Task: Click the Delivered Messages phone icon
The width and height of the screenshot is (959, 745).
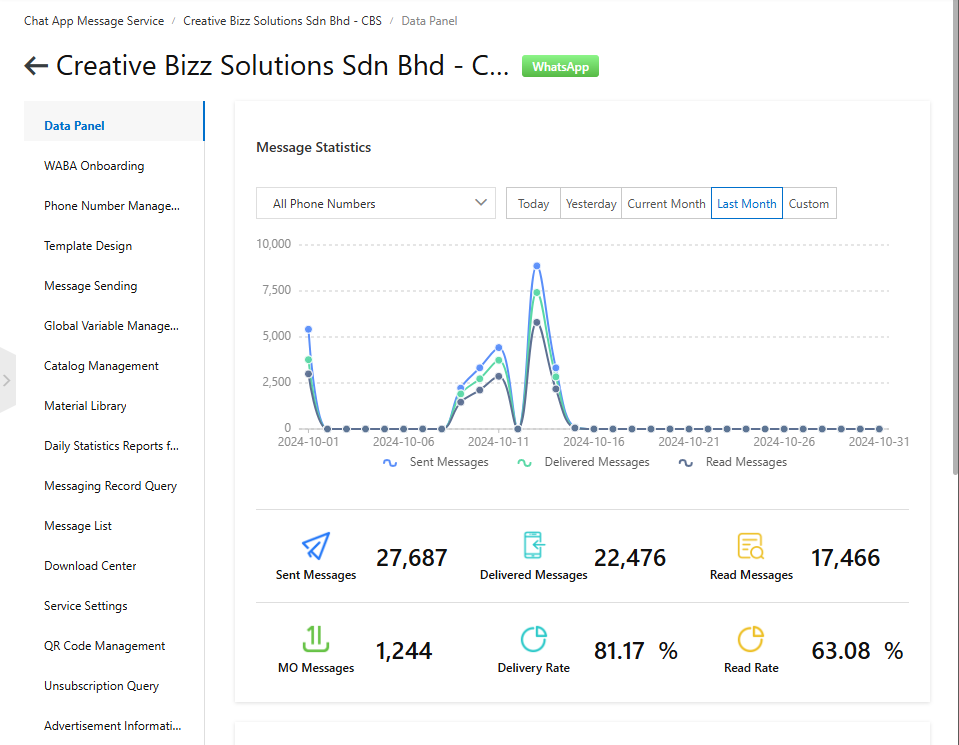Action: (x=534, y=546)
